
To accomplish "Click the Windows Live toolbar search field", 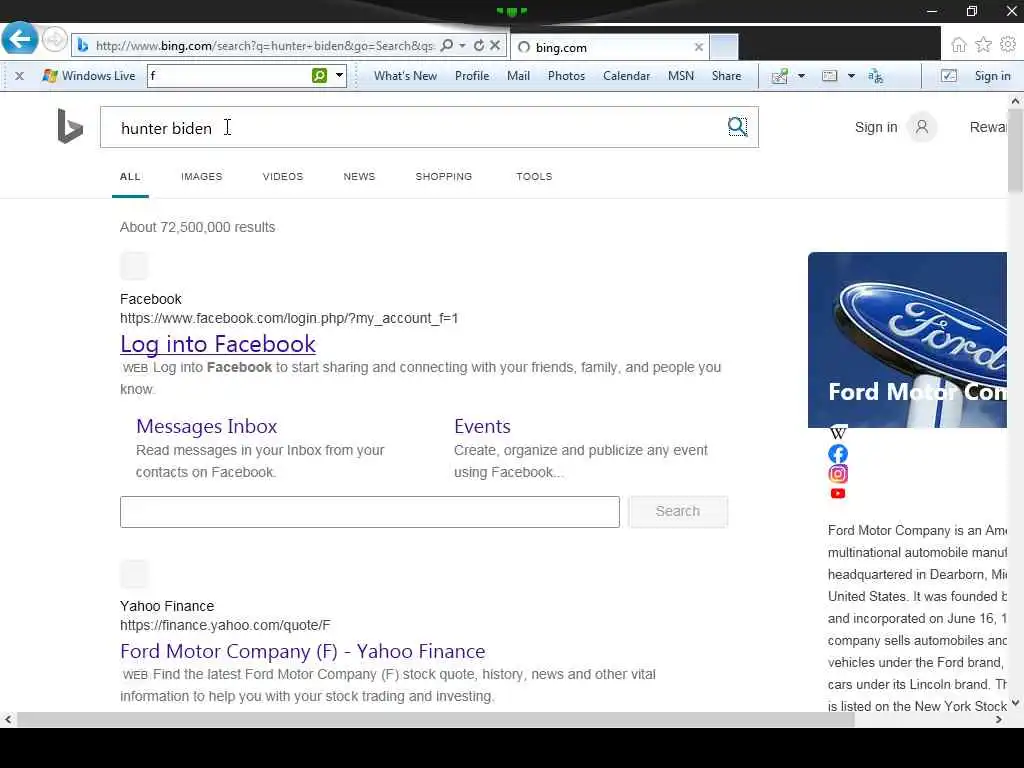I will point(229,76).
